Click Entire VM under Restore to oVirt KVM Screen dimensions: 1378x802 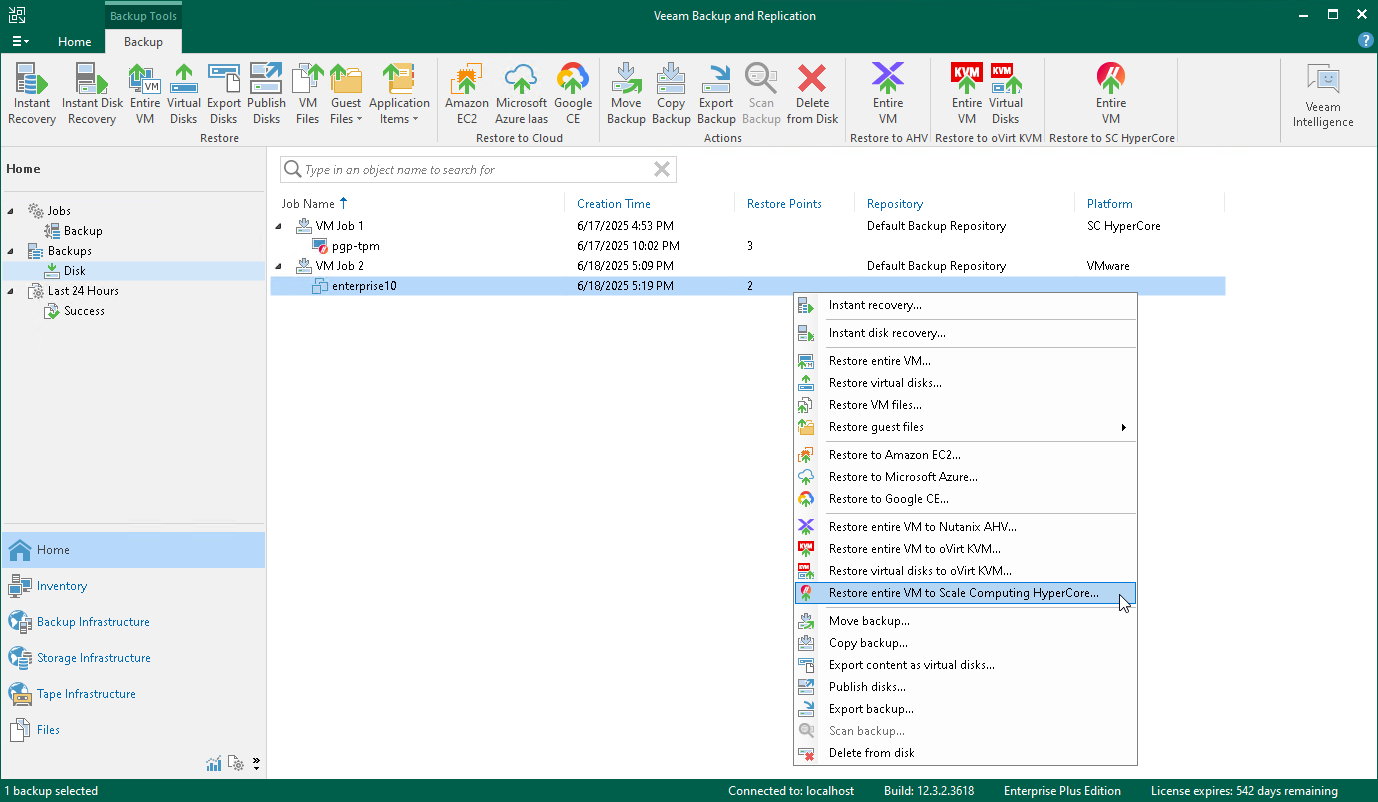[967, 94]
